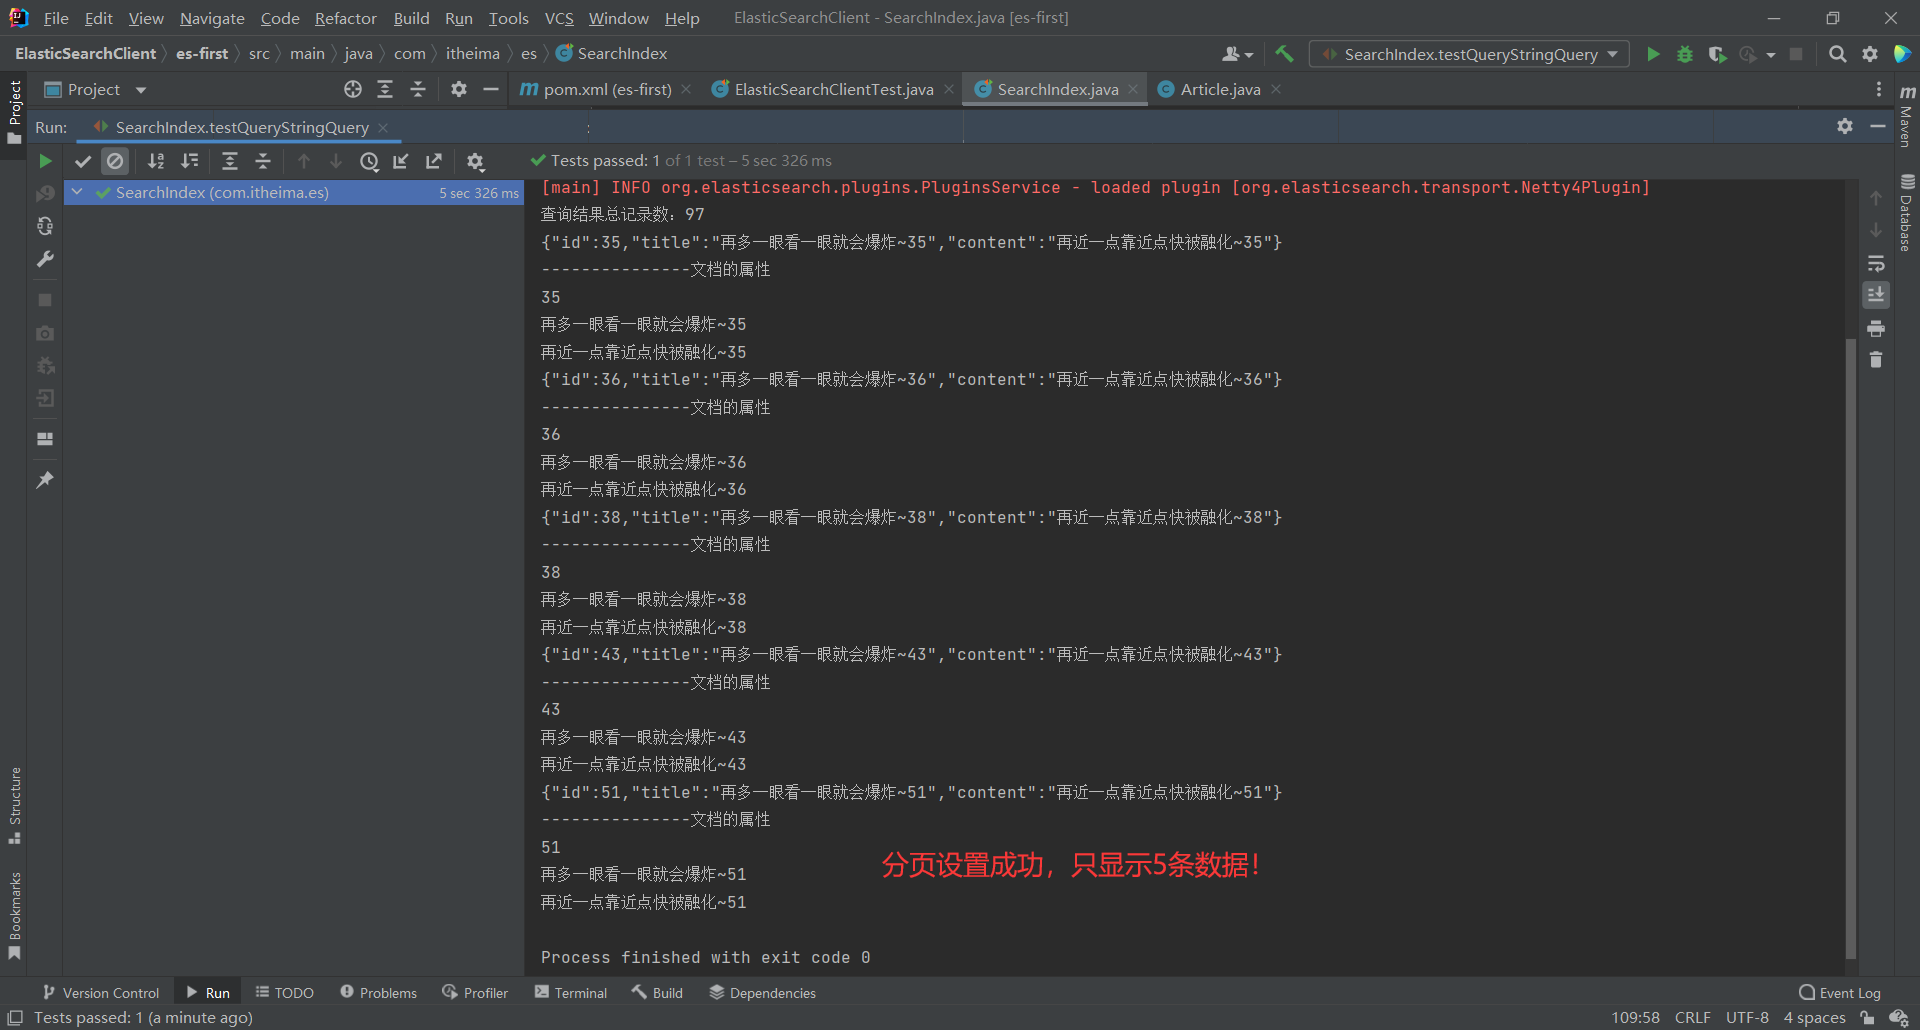Open the VCS menu
Viewport: 1920px width, 1030px height.
tap(559, 18)
